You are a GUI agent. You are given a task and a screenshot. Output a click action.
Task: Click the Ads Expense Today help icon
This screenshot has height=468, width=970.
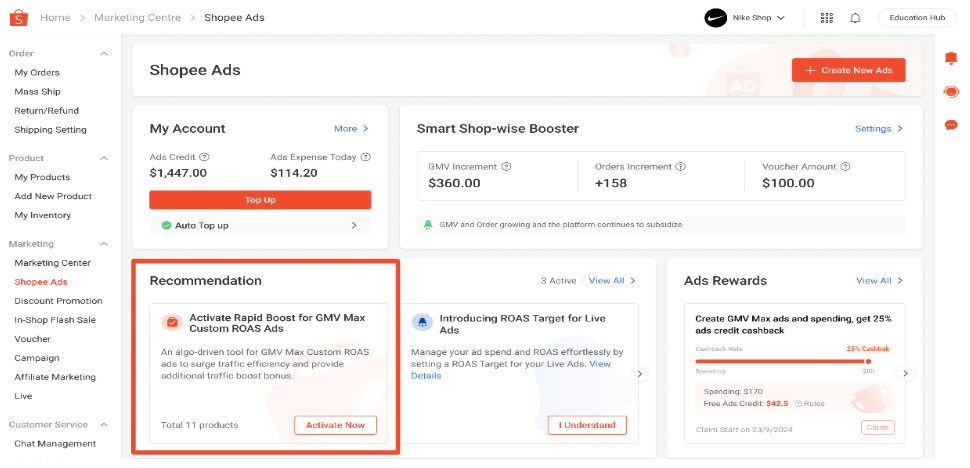[x=366, y=157]
